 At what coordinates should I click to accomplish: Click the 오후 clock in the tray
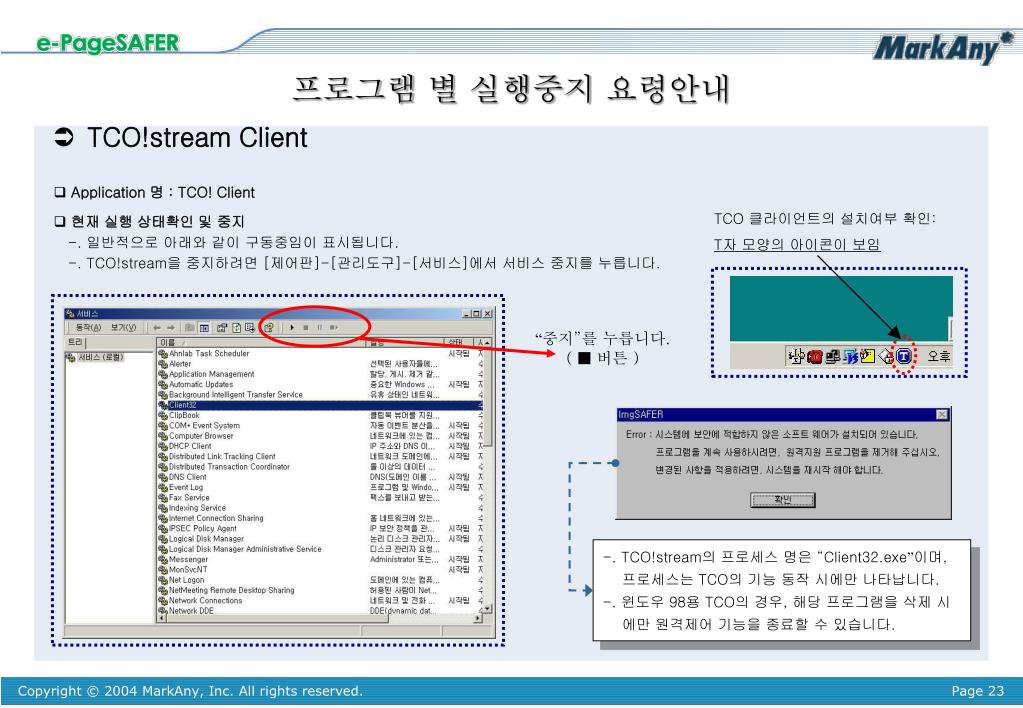[938, 356]
